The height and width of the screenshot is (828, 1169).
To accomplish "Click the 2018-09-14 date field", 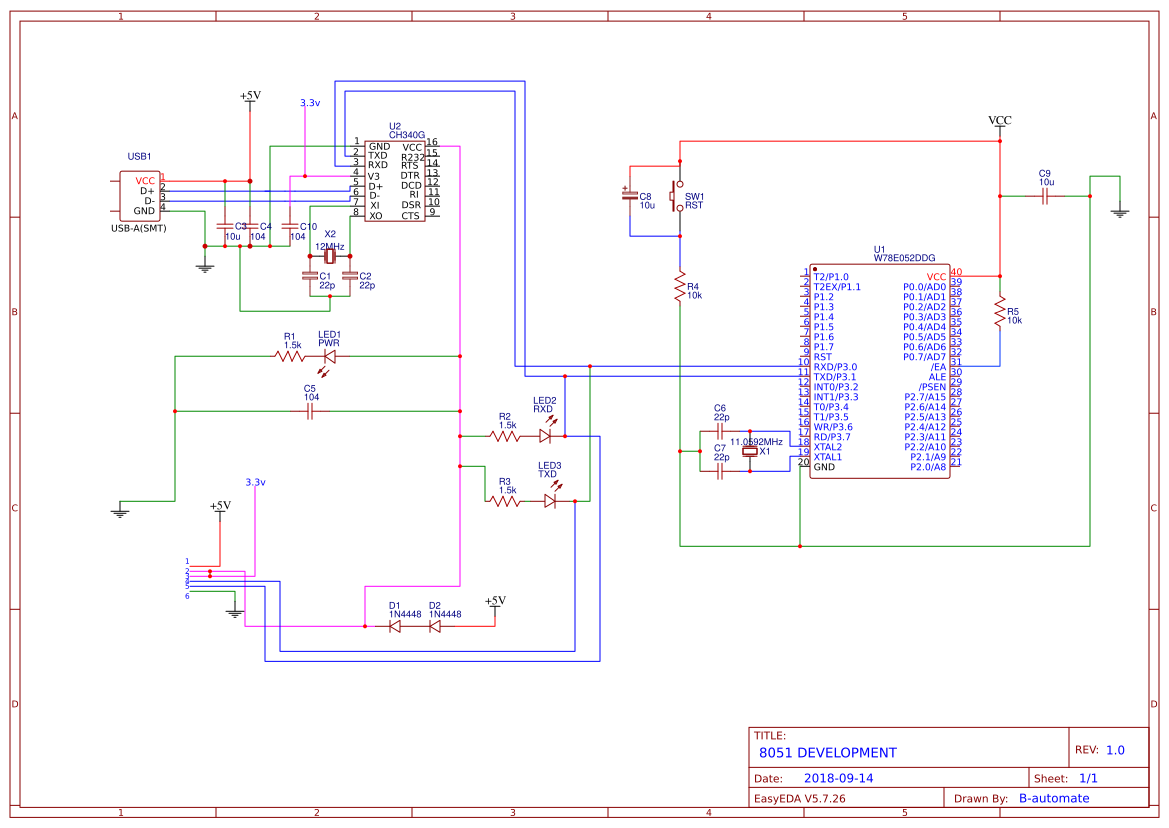I will (x=841, y=777).
